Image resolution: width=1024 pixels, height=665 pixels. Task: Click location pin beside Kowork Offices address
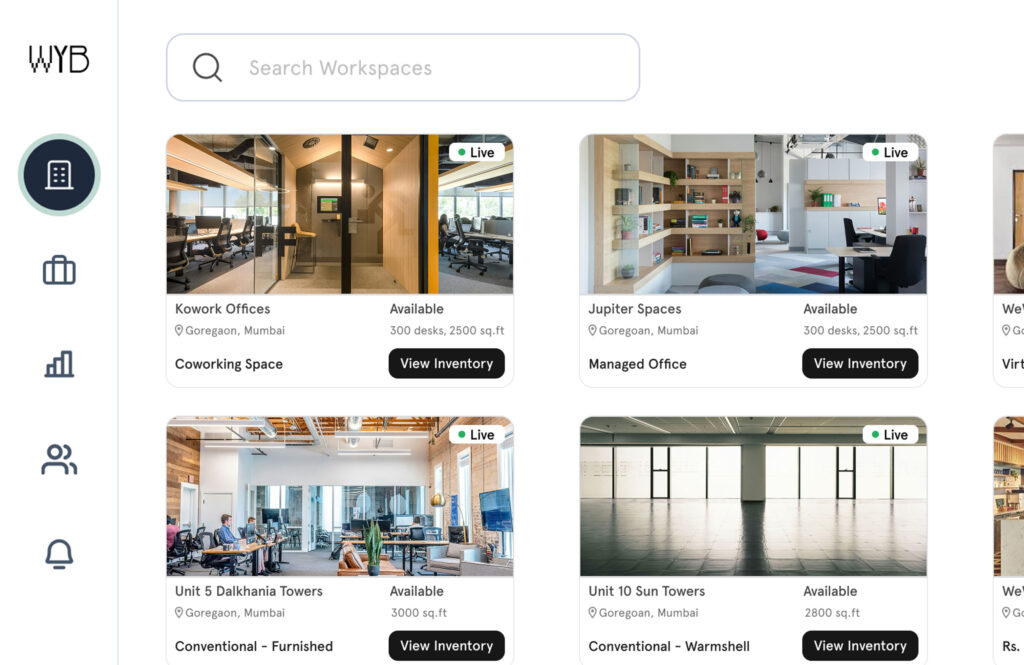tap(179, 331)
